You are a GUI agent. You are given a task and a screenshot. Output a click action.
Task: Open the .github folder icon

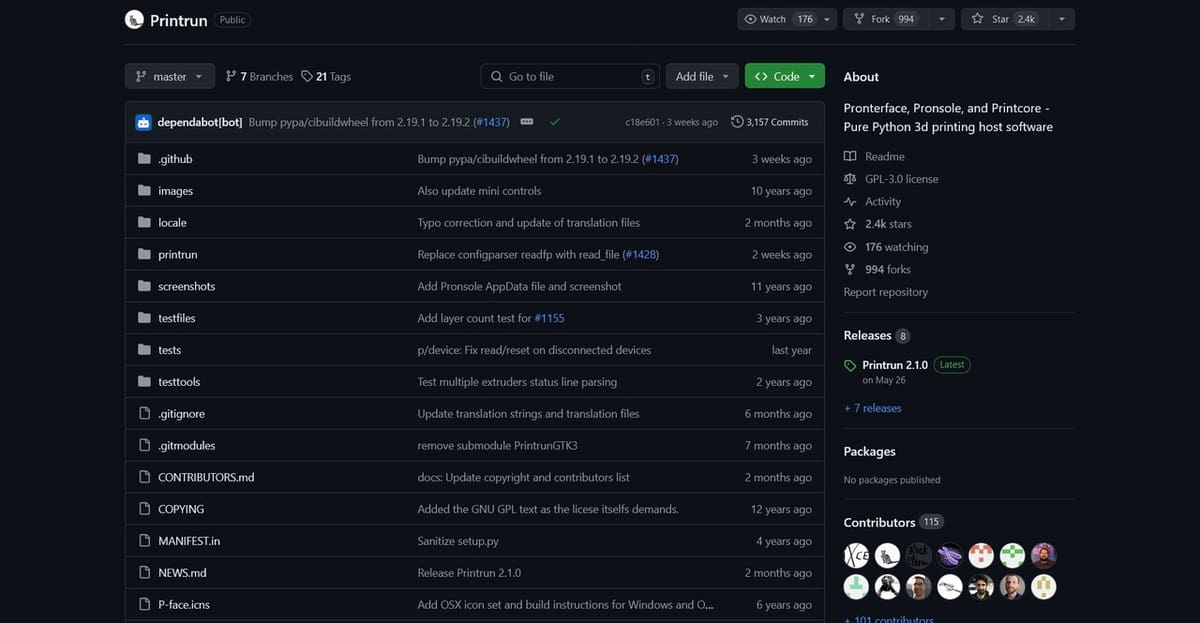[x=144, y=159]
